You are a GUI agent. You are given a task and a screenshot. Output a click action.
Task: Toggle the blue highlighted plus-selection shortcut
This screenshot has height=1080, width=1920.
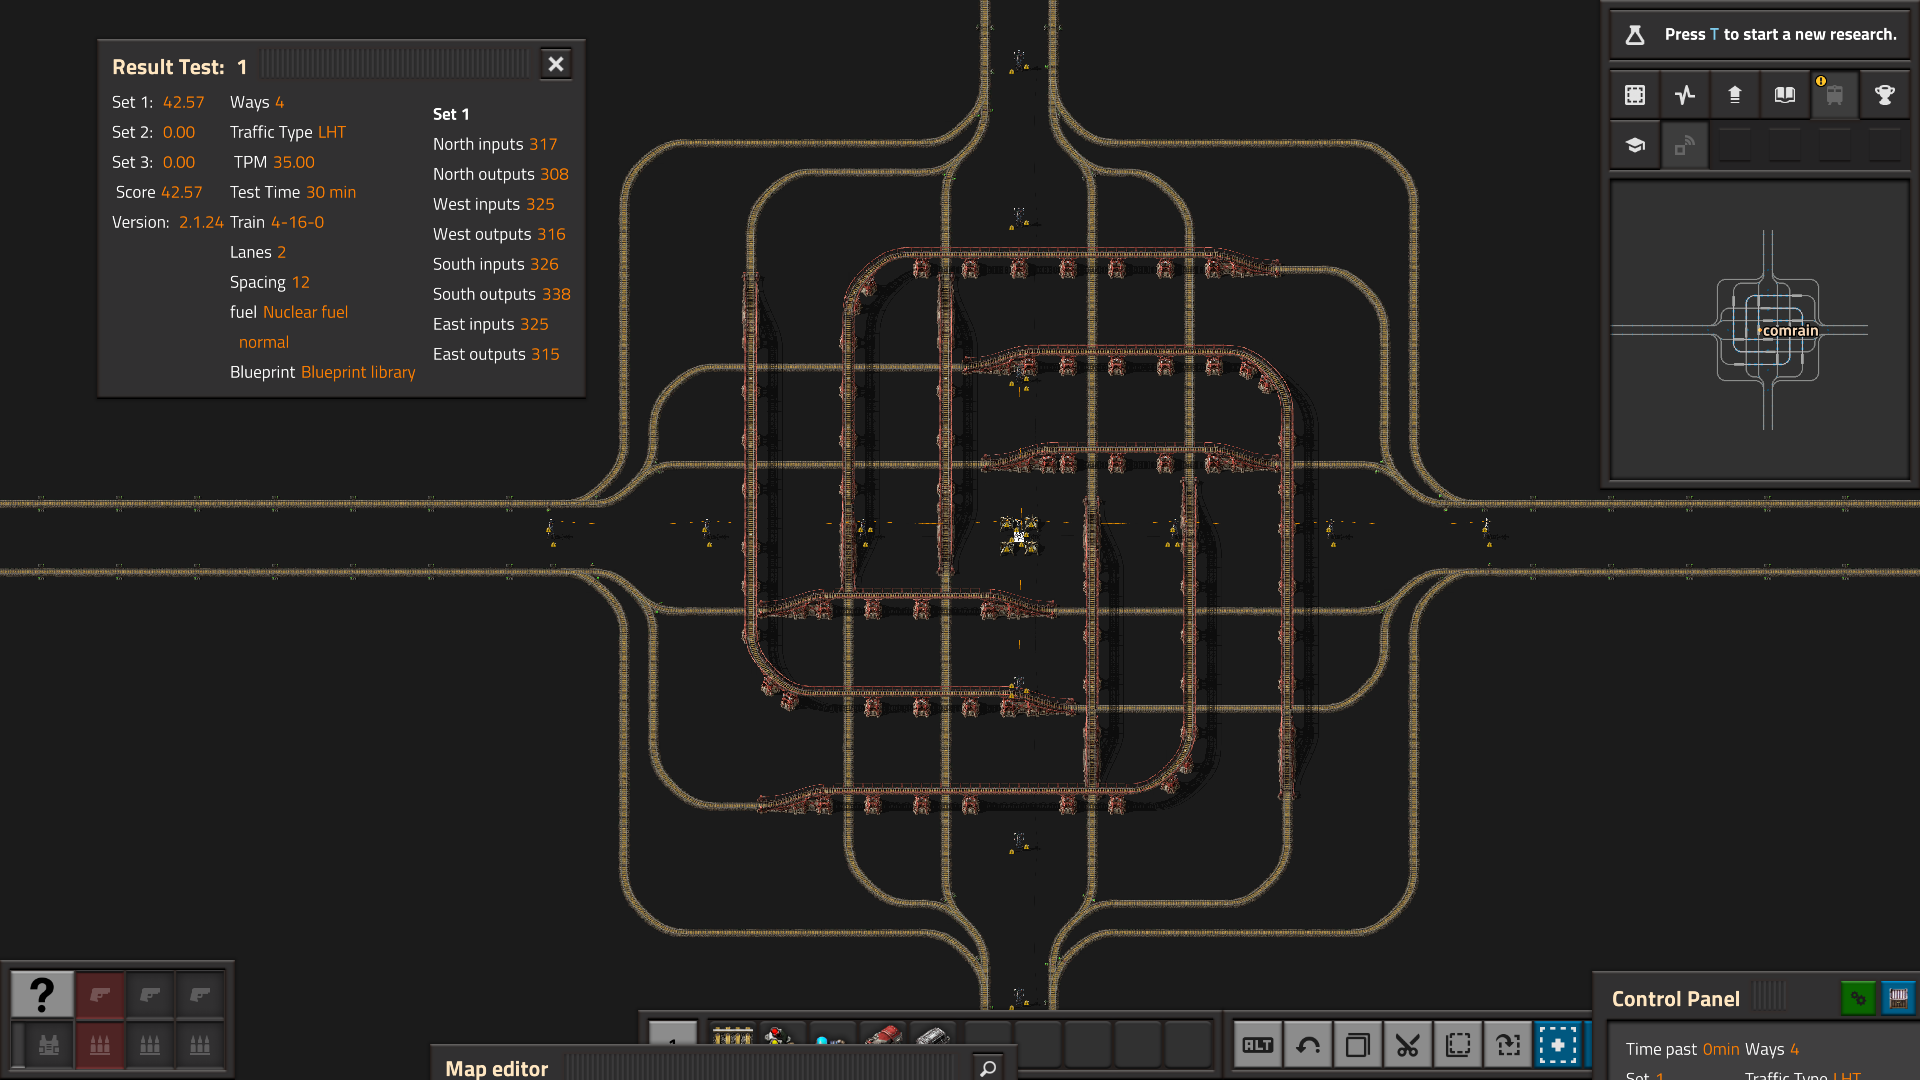(1558, 1045)
